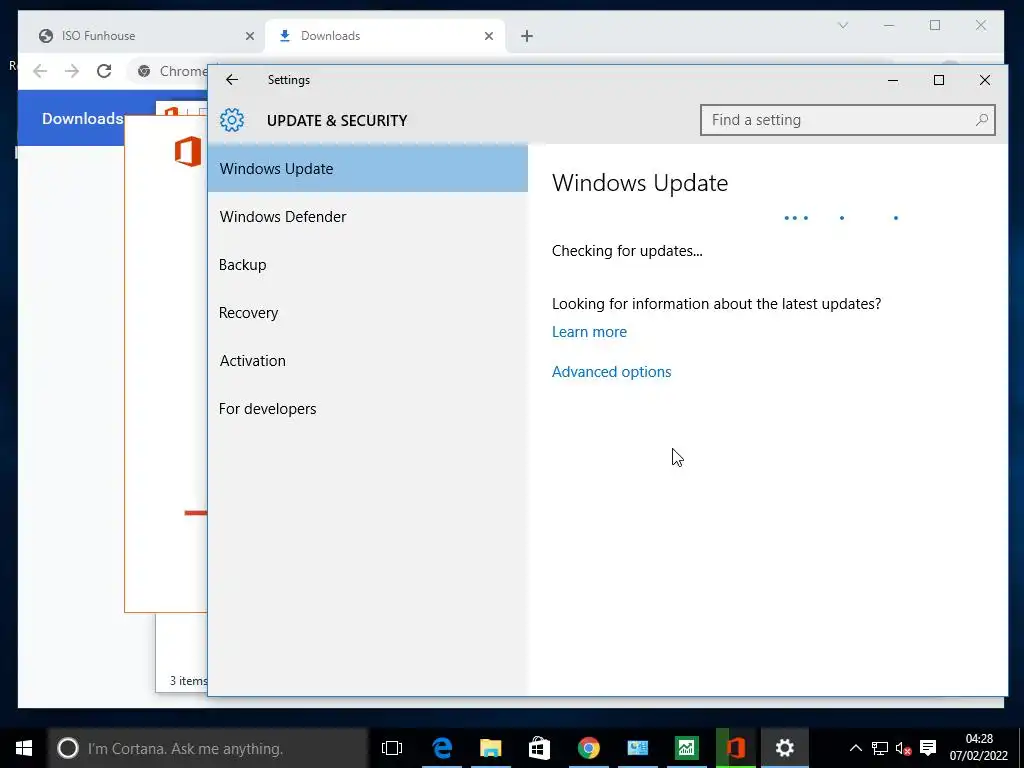
Task: Switch to Google Chrome on the taskbar
Action: [588, 748]
